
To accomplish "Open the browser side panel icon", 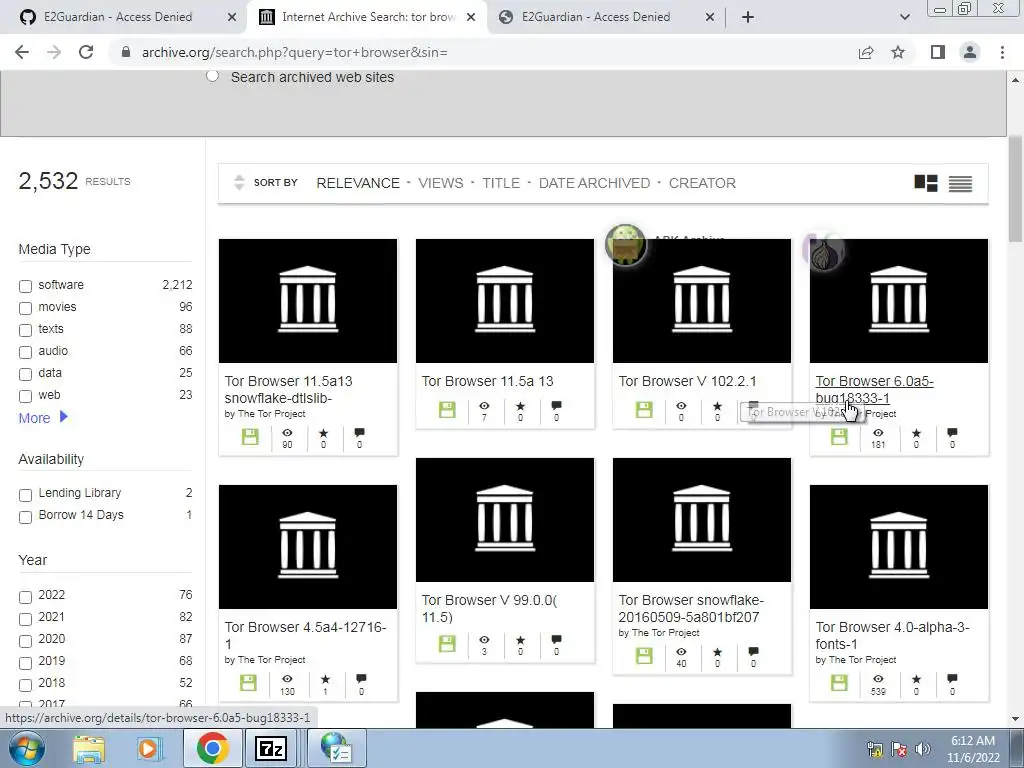I will click(x=938, y=52).
